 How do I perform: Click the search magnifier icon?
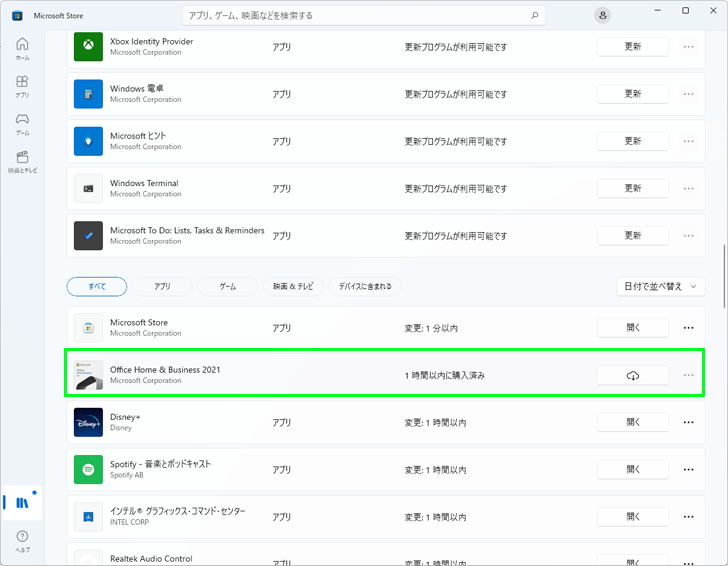[x=535, y=15]
